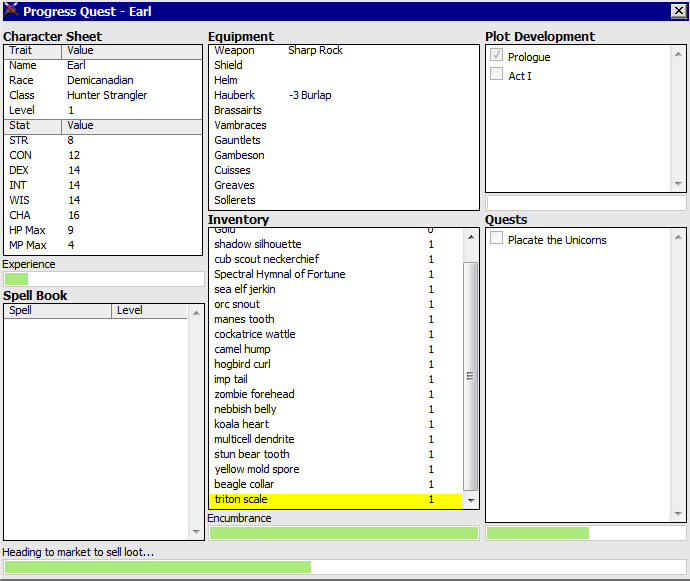
Task: Select the CON stat row
Action: click(x=103, y=155)
